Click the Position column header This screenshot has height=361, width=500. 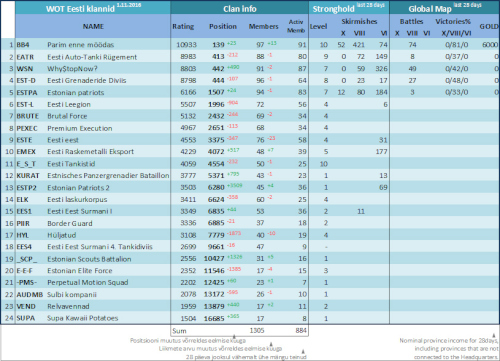(223, 26)
